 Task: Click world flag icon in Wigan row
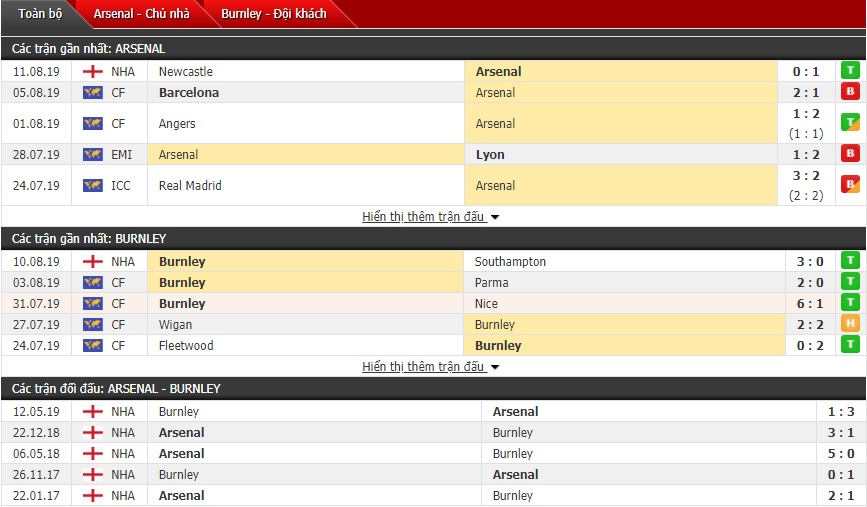tap(93, 325)
